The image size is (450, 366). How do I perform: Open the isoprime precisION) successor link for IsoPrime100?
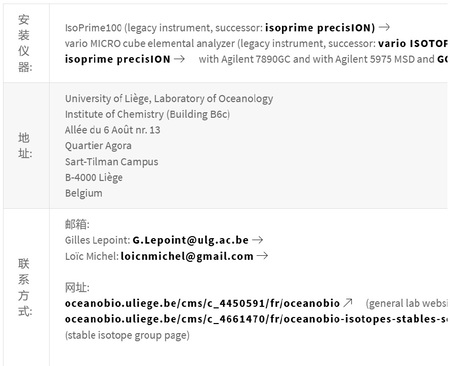pyautogui.click(x=320, y=28)
